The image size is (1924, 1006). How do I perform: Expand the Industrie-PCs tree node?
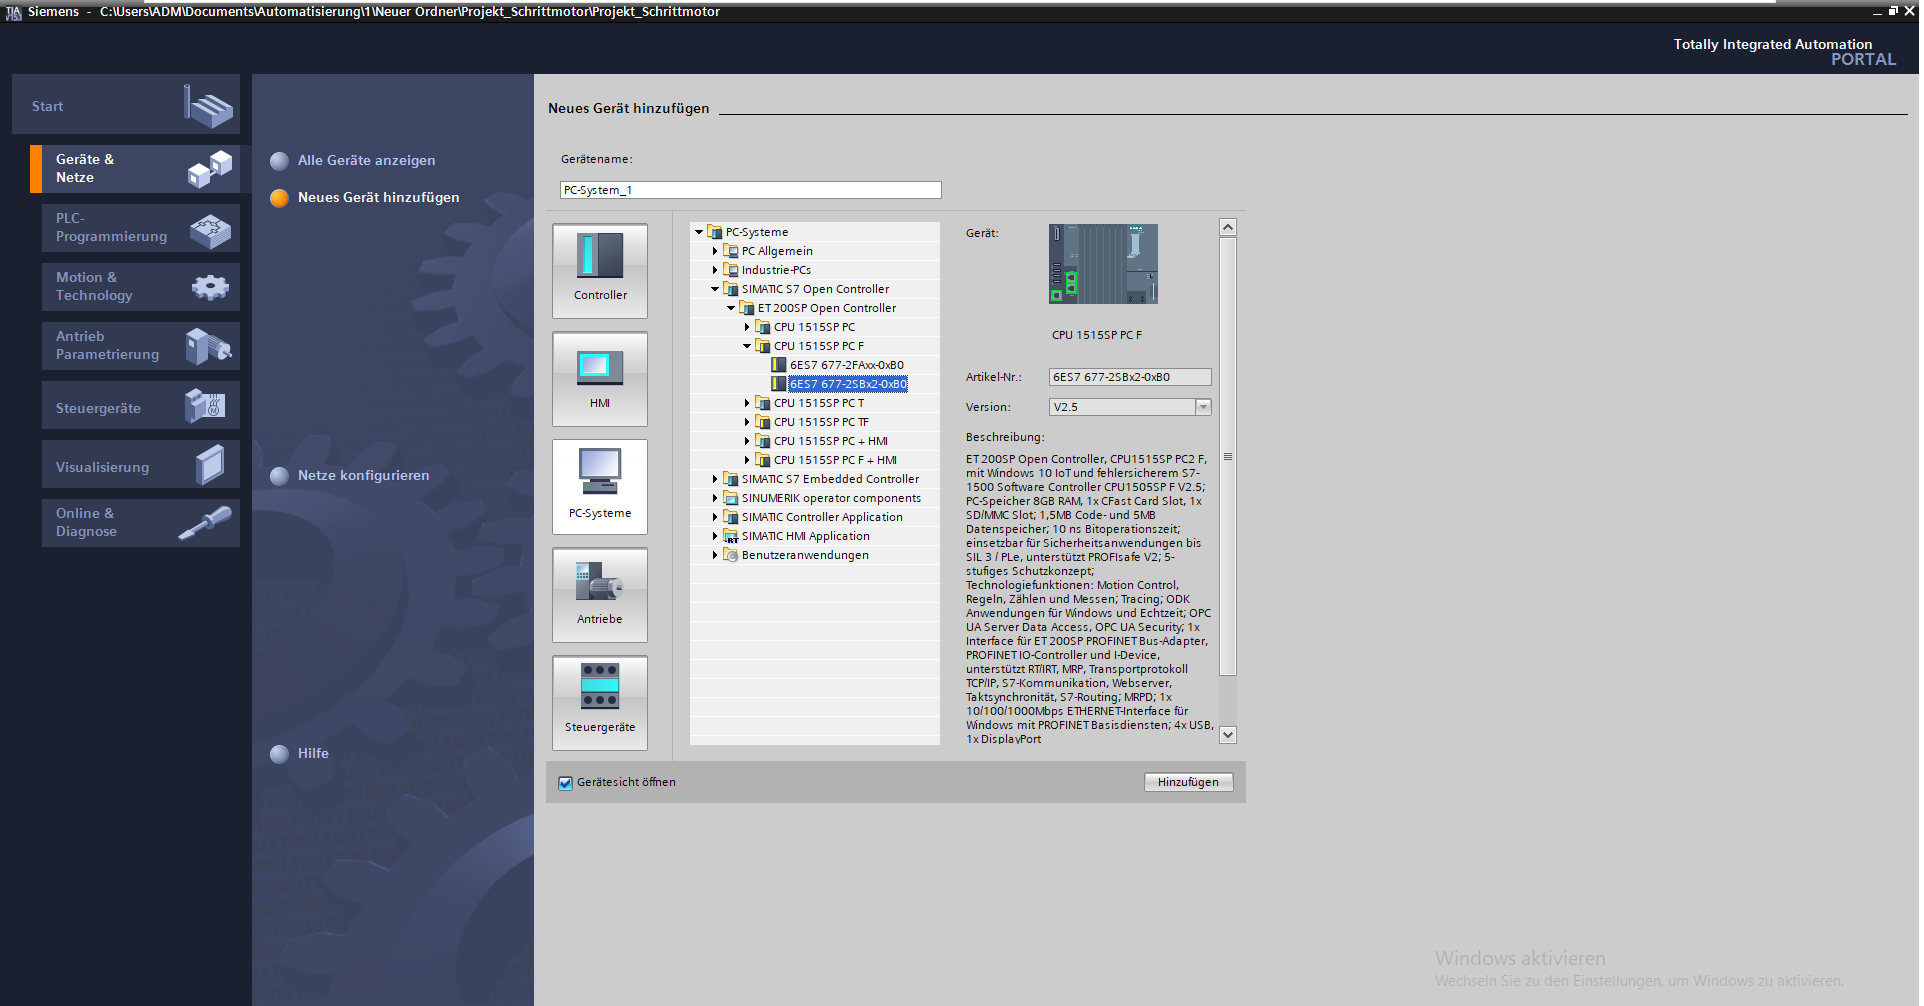715,270
